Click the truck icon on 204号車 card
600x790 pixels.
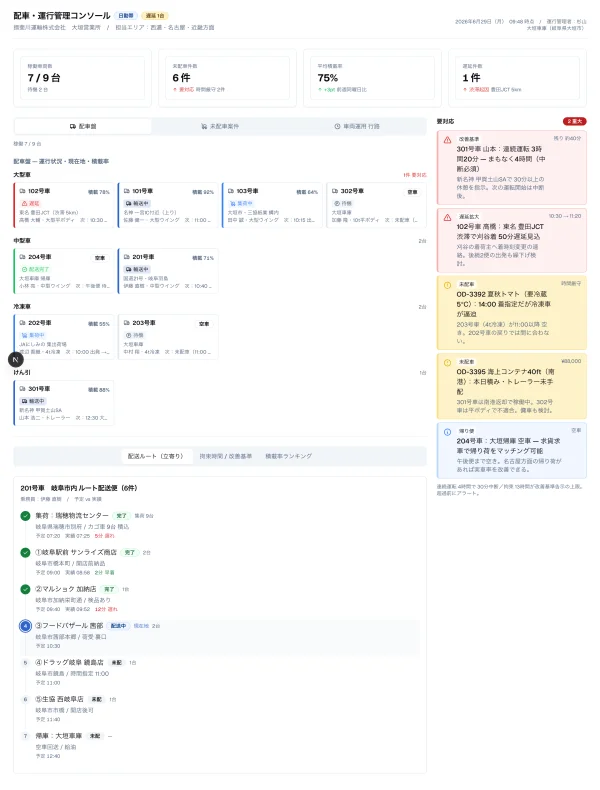click(x=22, y=257)
